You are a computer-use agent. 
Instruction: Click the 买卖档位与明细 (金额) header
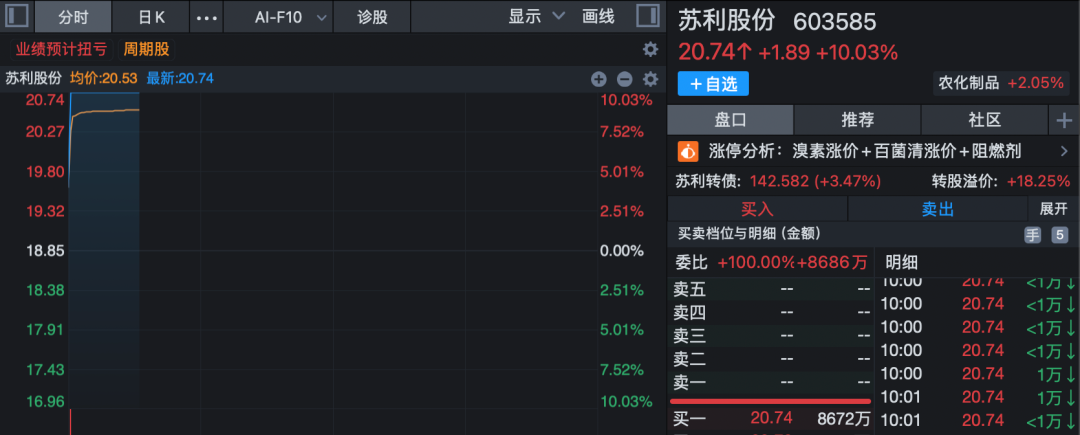coord(749,234)
